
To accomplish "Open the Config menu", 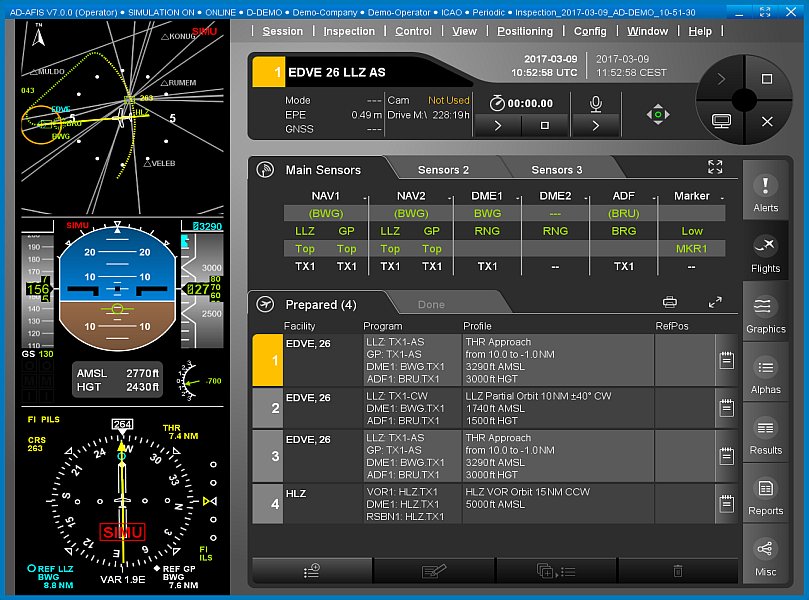I will (x=590, y=31).
